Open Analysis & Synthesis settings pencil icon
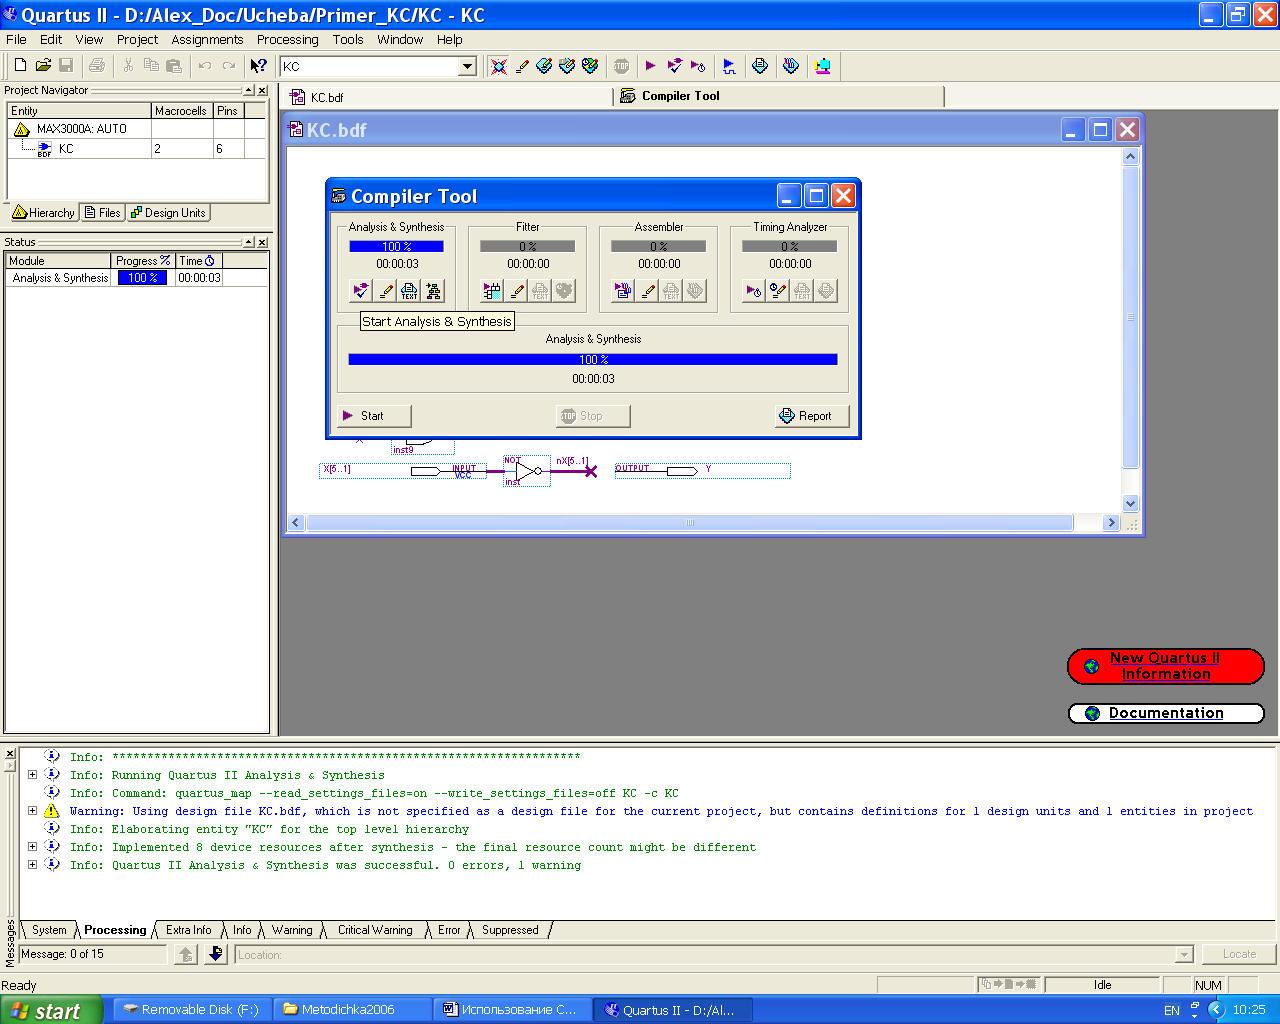This screenshot has width=1280, height=1024. [385, 291]
